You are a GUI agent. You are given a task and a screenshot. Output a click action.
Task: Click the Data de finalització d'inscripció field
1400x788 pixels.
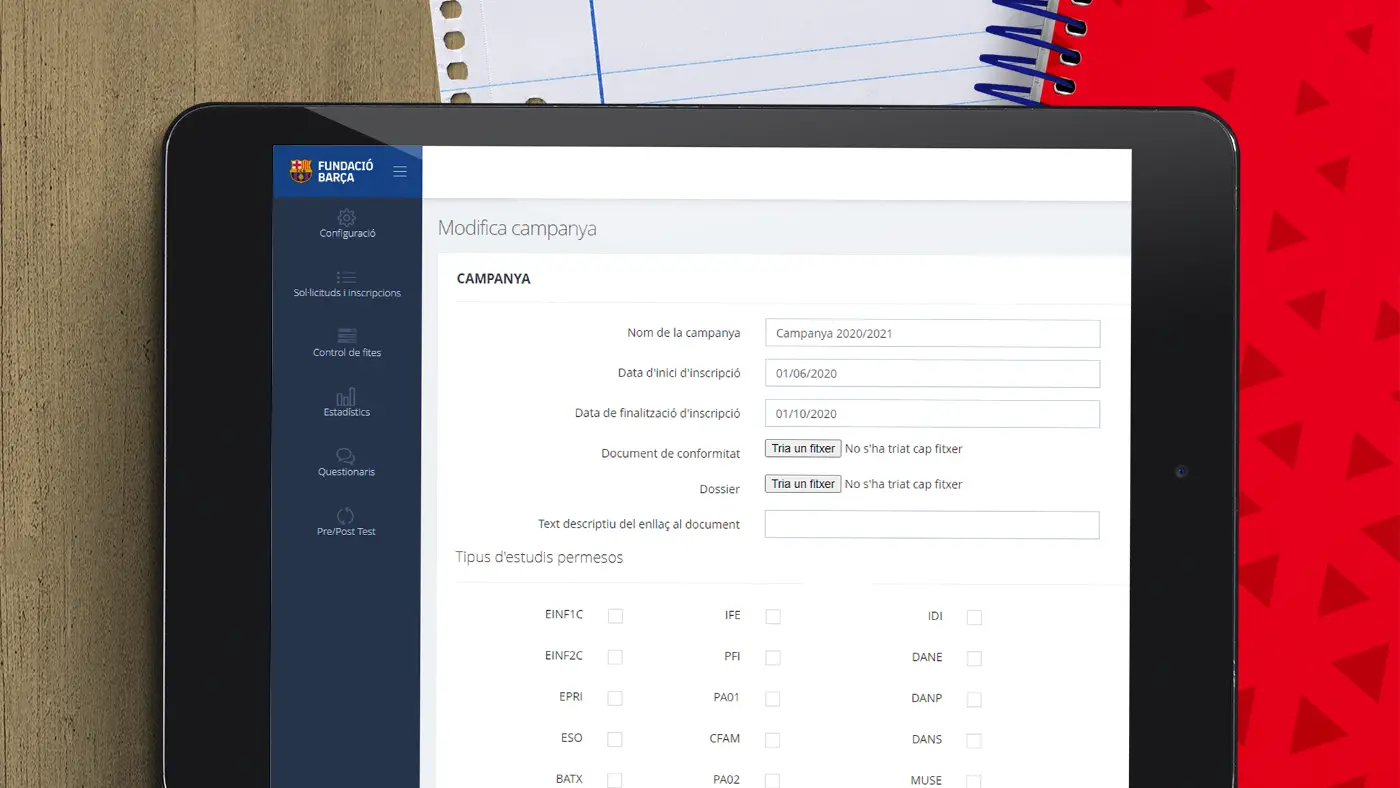pos(932,414)
